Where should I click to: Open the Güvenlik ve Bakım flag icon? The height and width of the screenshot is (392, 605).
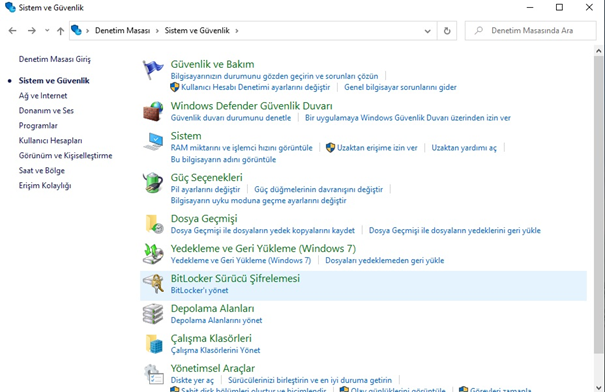click(153, 70)
